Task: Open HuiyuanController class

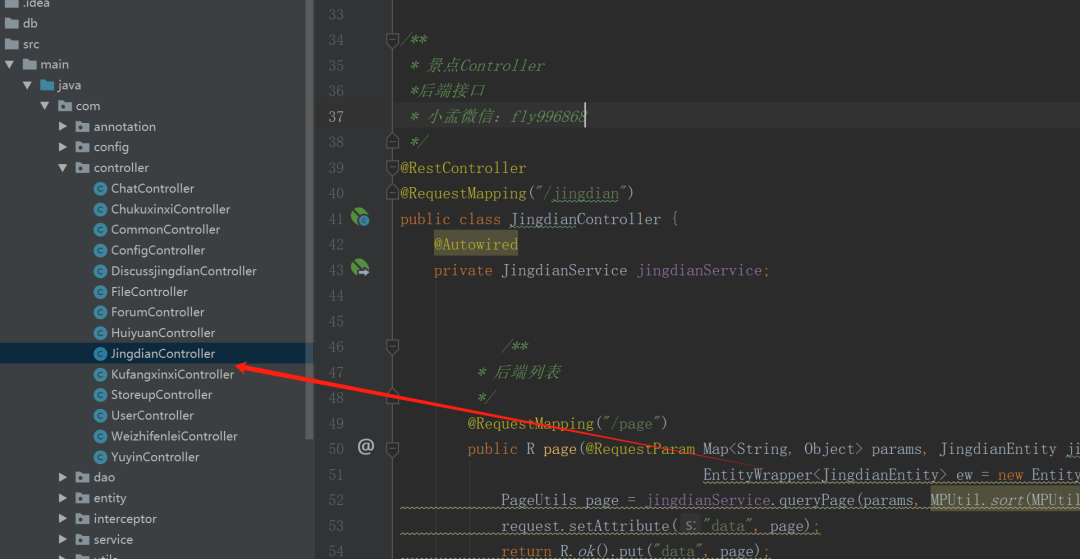Action: (163, 333)
